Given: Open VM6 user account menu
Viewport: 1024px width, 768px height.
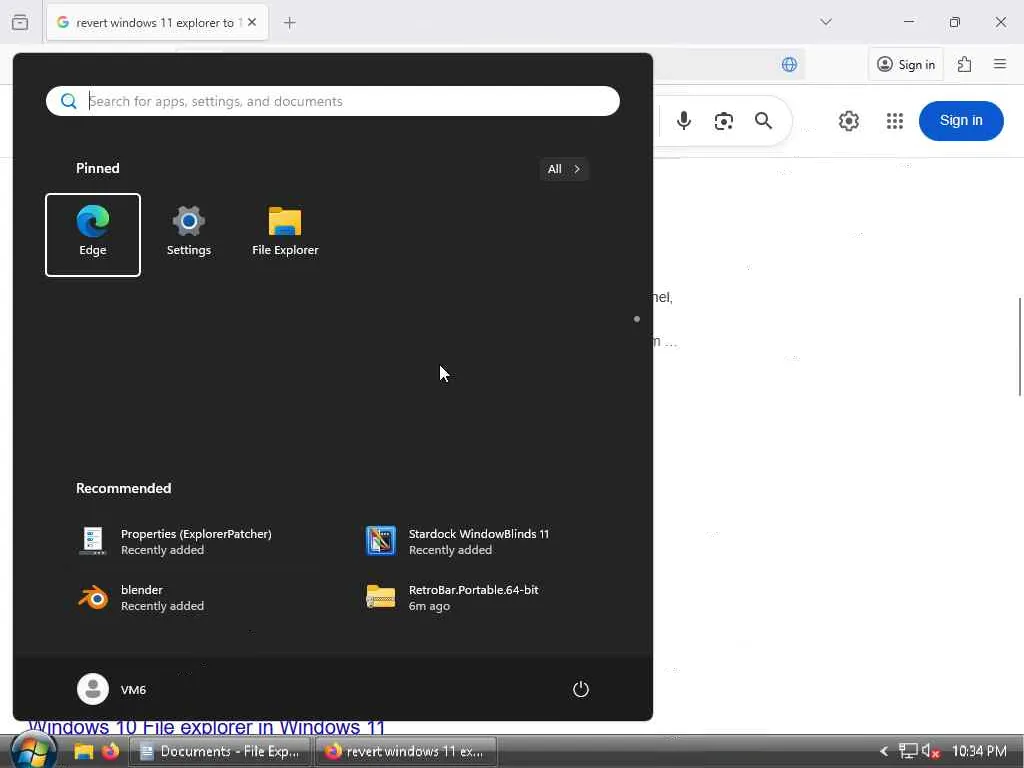Looking at the screenshot, I should tap(112, 689).
